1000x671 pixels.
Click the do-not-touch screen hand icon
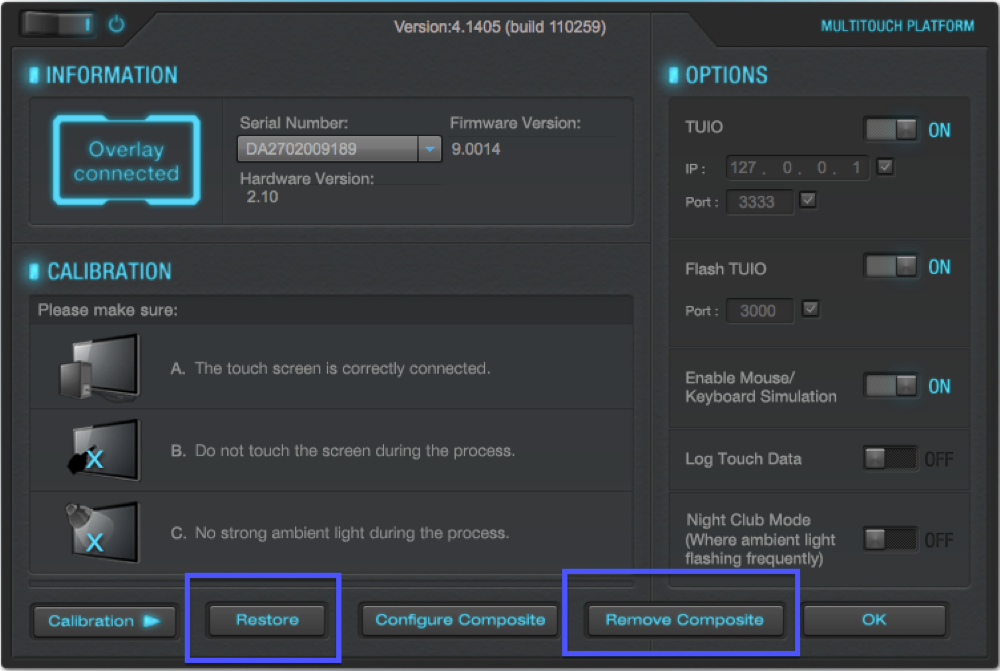(x=98, y=451)
